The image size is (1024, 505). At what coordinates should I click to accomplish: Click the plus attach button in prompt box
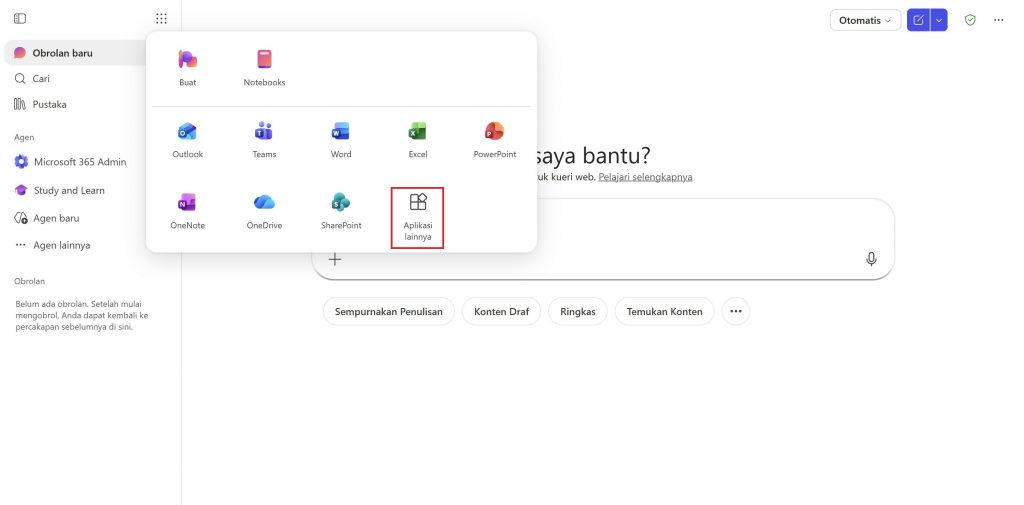tap(334, 259)
